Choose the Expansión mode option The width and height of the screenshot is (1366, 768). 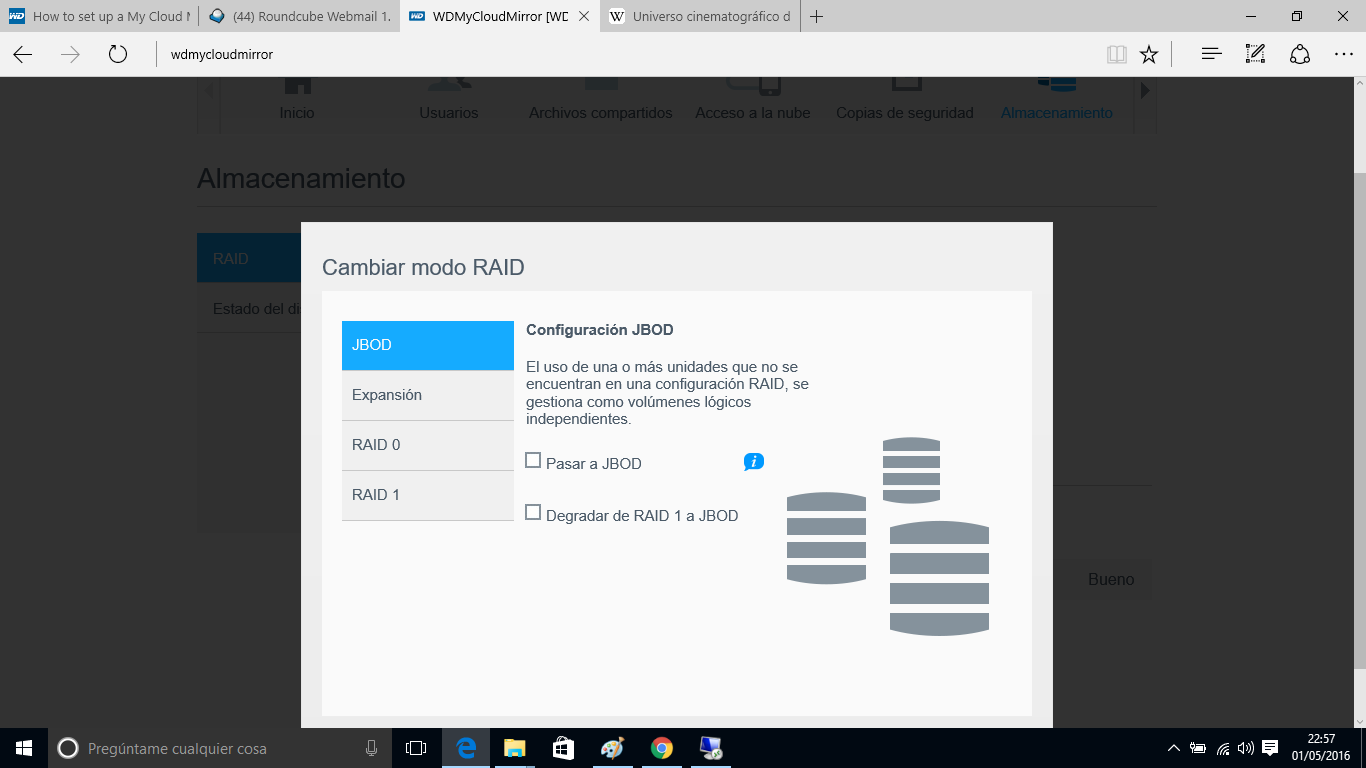pyautogui.click(x=427, y=395)
